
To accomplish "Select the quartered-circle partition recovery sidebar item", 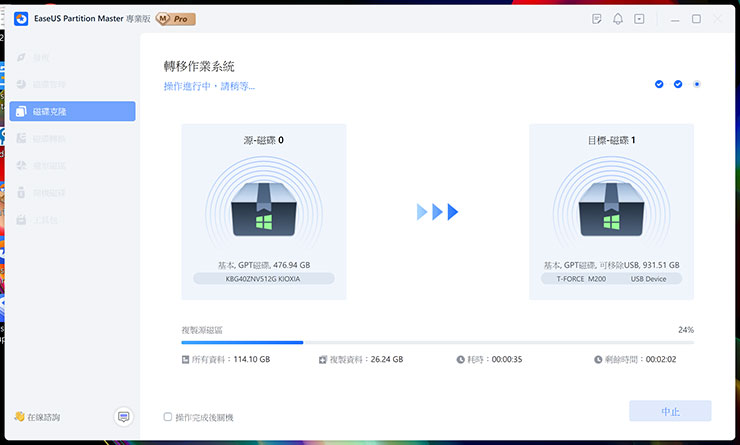I will click(x=72, y=166).
